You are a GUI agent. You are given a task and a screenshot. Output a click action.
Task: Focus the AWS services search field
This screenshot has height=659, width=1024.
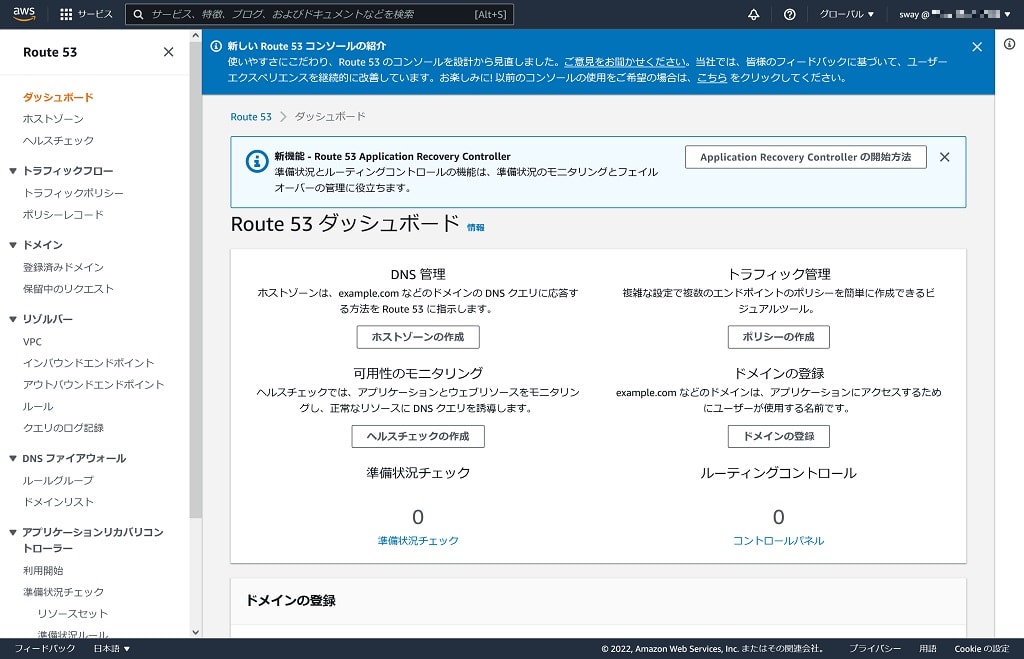[x=319, y=14]
